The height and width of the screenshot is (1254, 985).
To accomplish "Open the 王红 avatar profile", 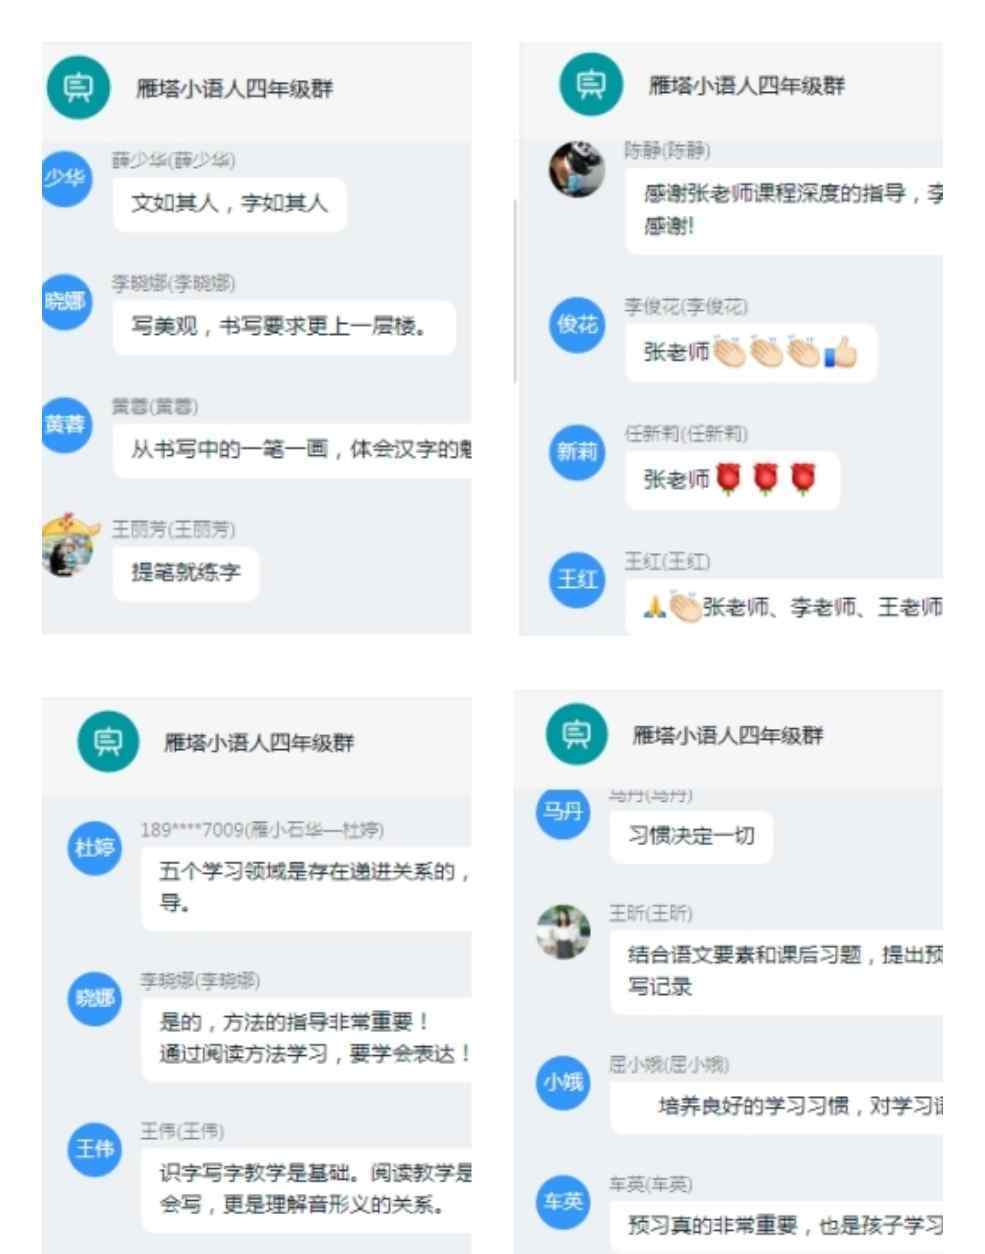I will pos(578,579).
